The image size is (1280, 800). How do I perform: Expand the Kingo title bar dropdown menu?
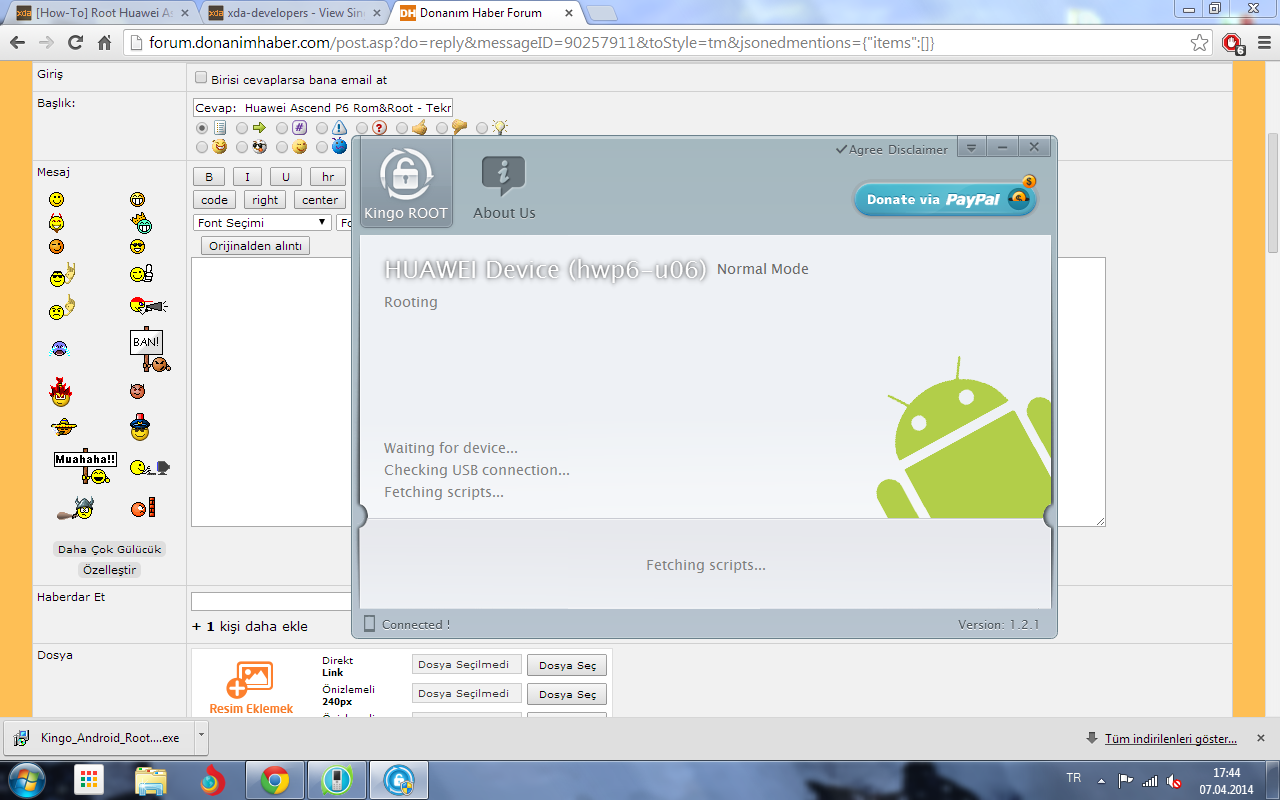[x=971, y=147]
